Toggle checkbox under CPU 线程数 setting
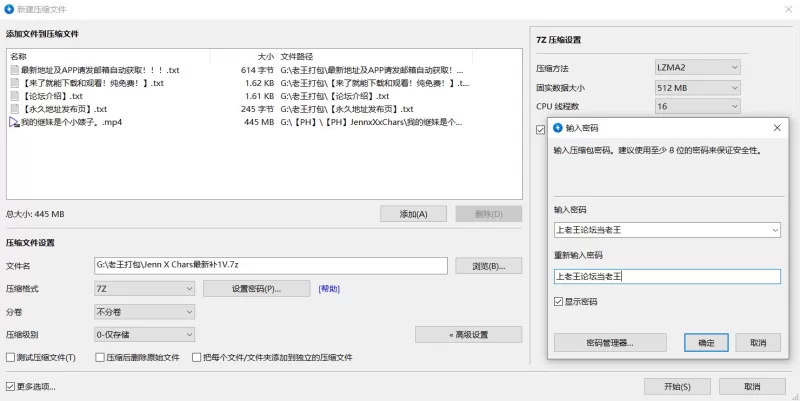The width and height of the screenshot is (800, 401). [540, 130]
